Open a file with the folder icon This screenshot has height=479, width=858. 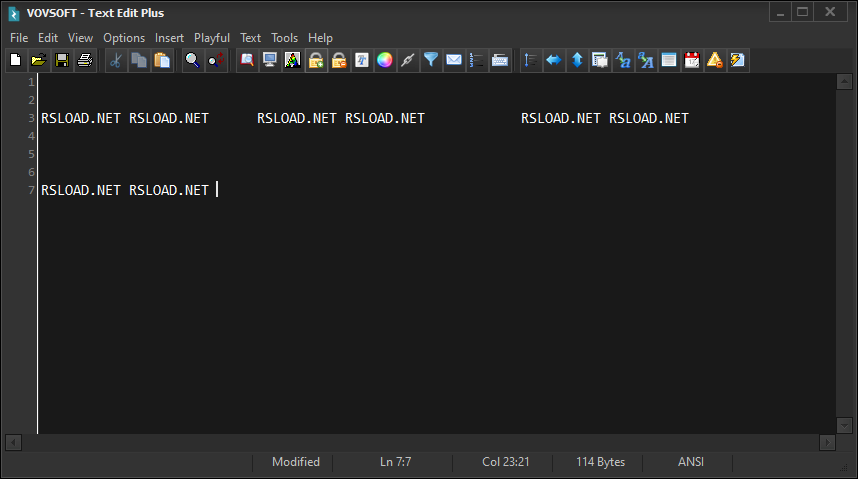38,60
